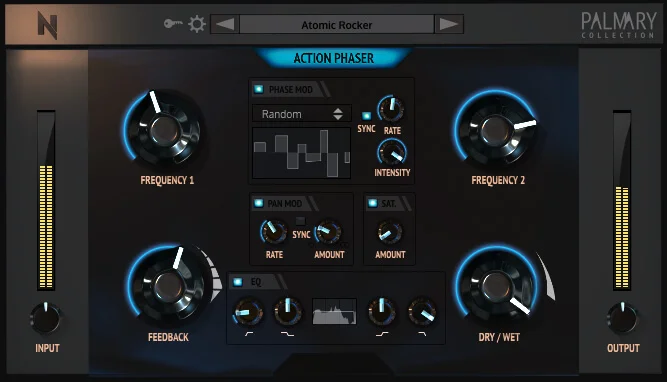
Task: Click the Intensity label
Action: click(392, 173)
